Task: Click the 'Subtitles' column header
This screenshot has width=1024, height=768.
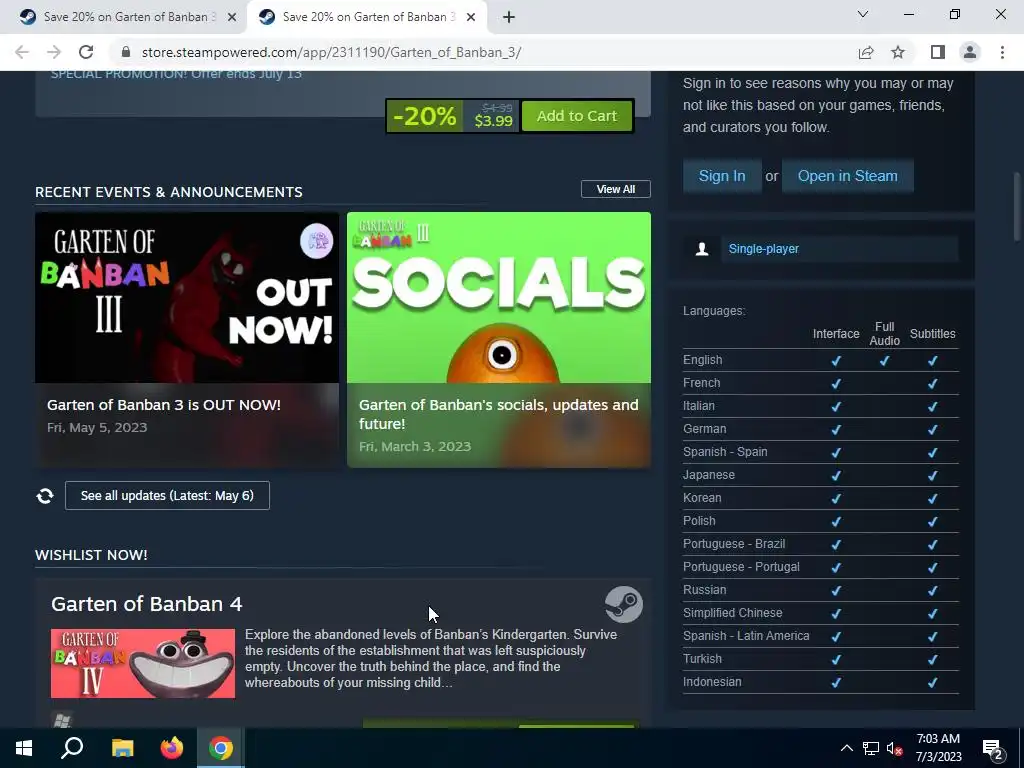Action: pos(933,334)
